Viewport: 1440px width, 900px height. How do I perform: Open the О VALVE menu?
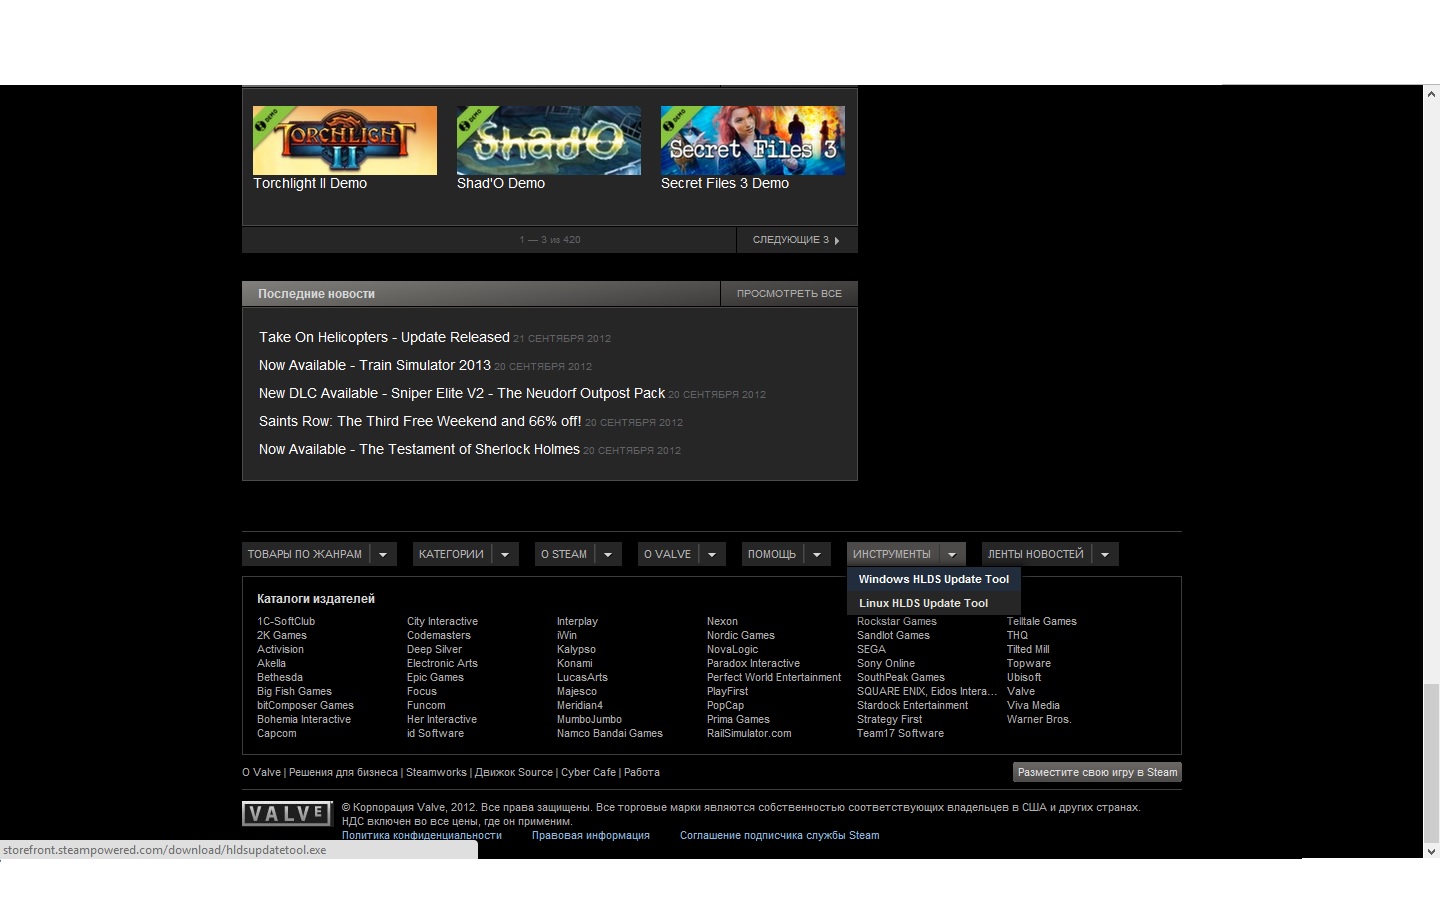coord(667,554)
